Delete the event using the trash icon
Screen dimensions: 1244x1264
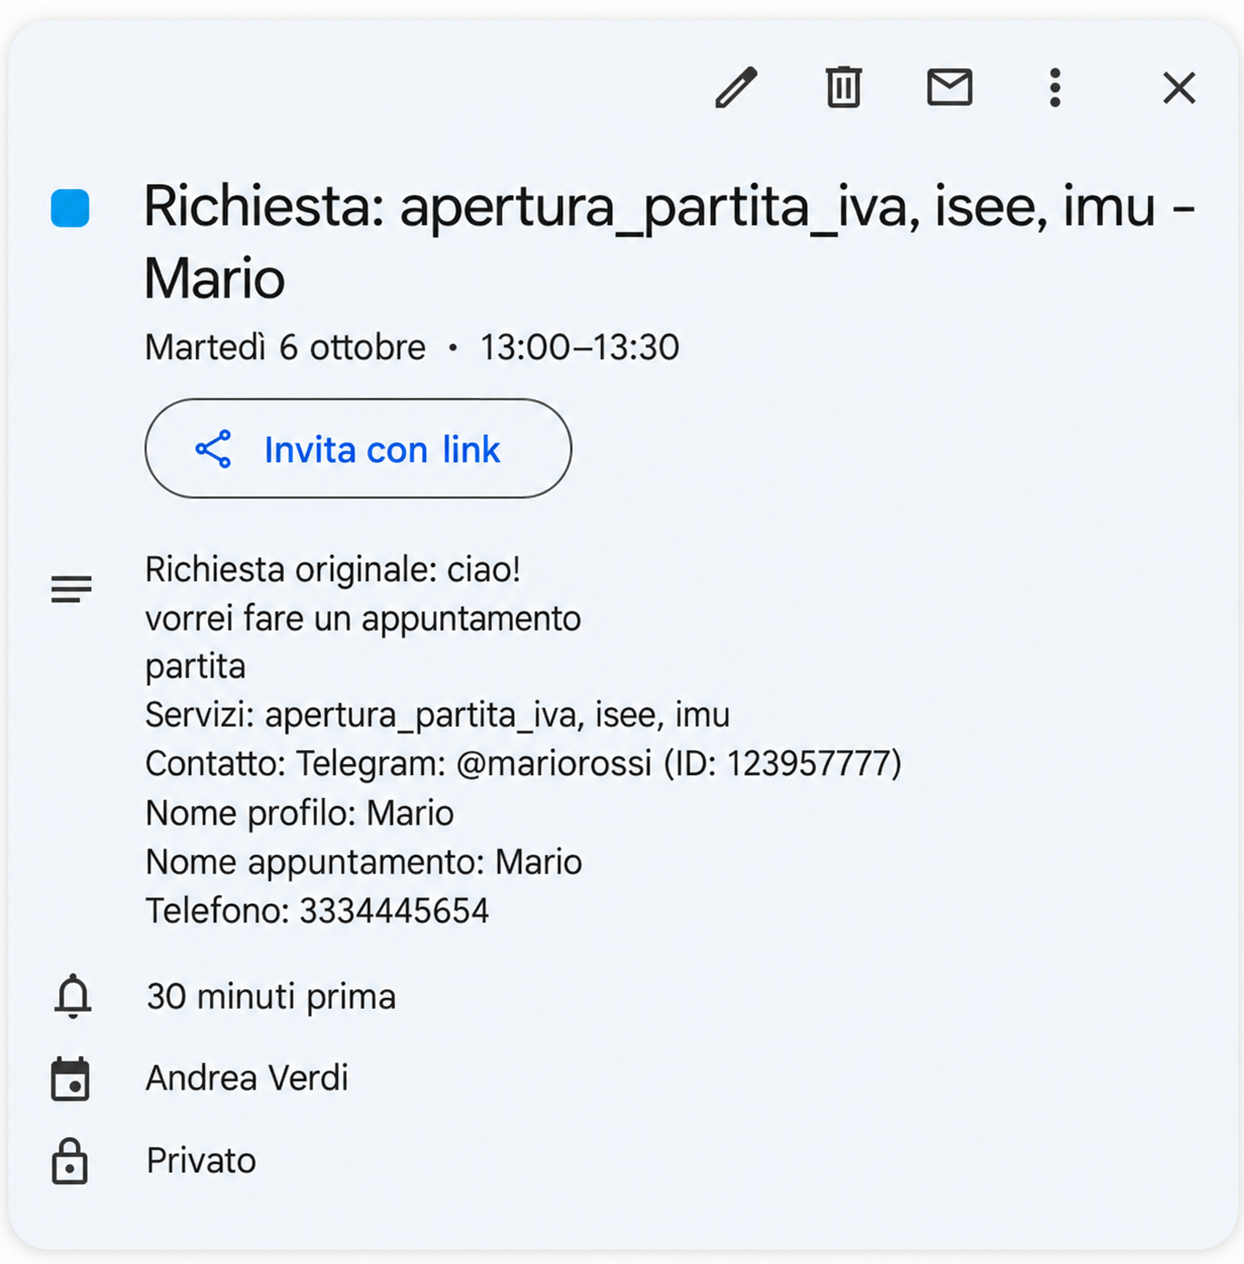tap(843, 87)
